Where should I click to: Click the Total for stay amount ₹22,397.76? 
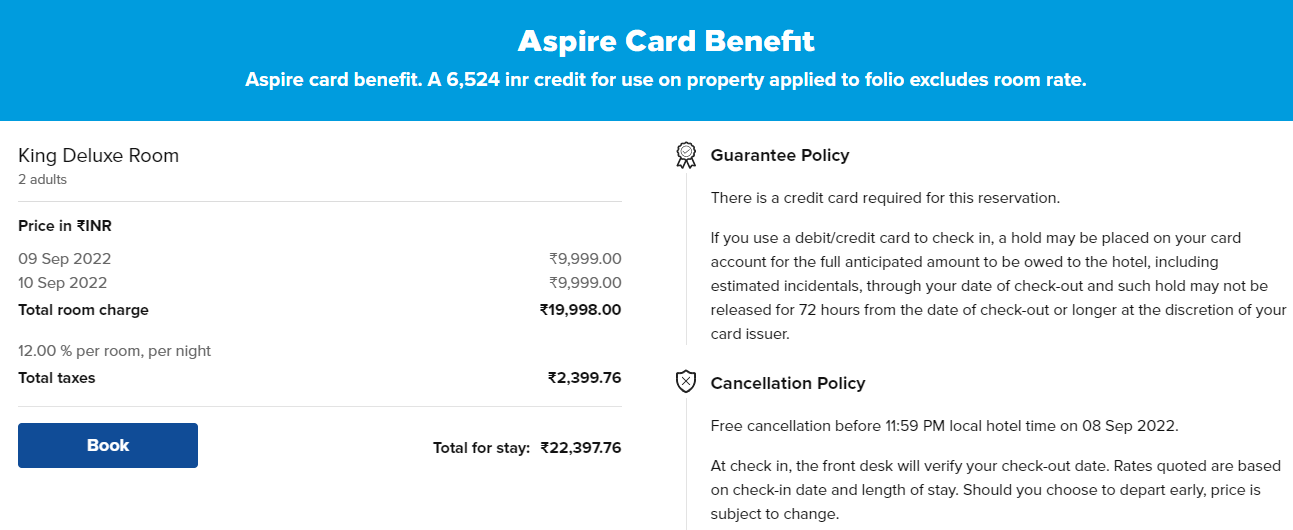pyautogui.click(x=581, y=448)
